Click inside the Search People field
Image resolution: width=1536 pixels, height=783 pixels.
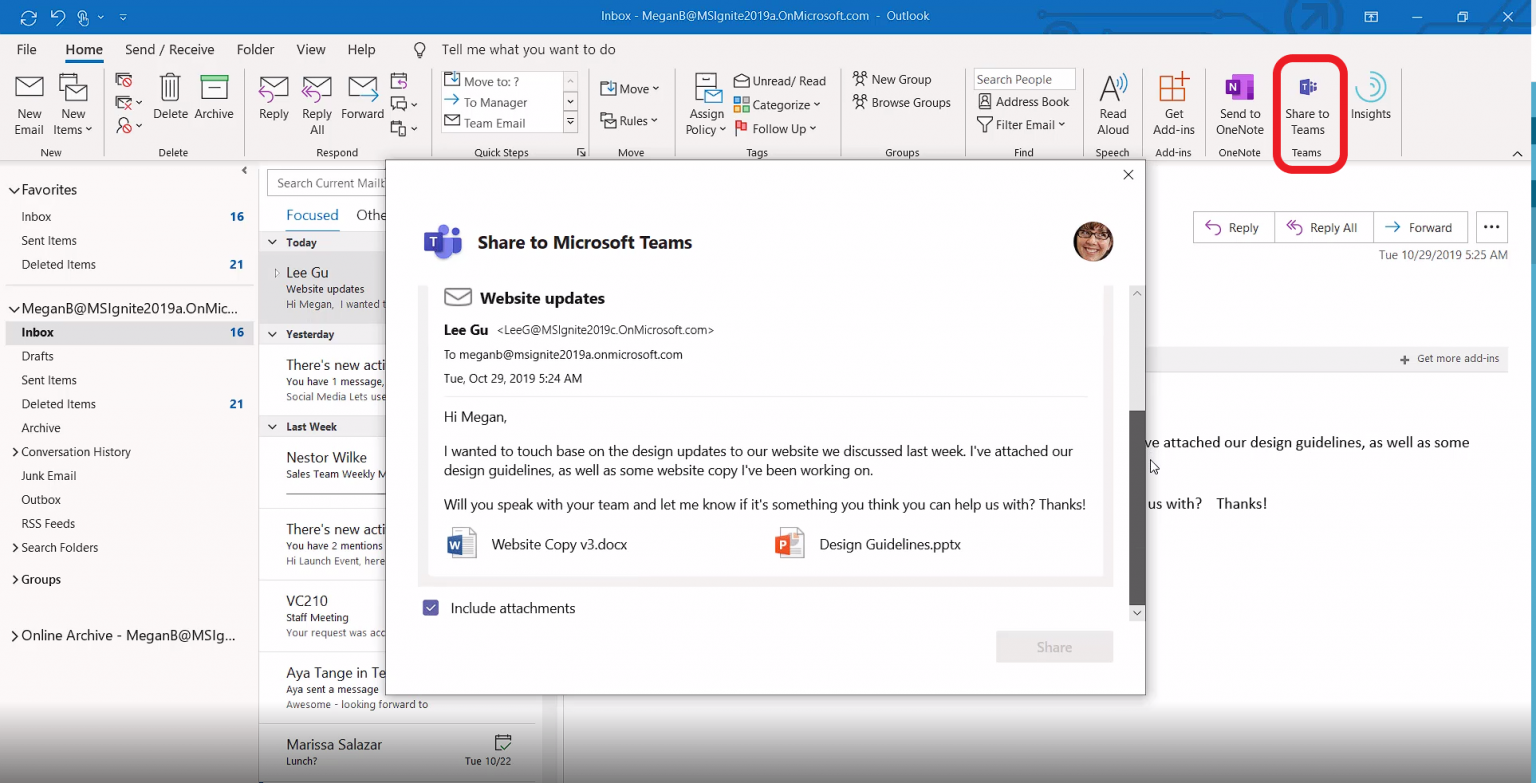tap(1023, 78)
